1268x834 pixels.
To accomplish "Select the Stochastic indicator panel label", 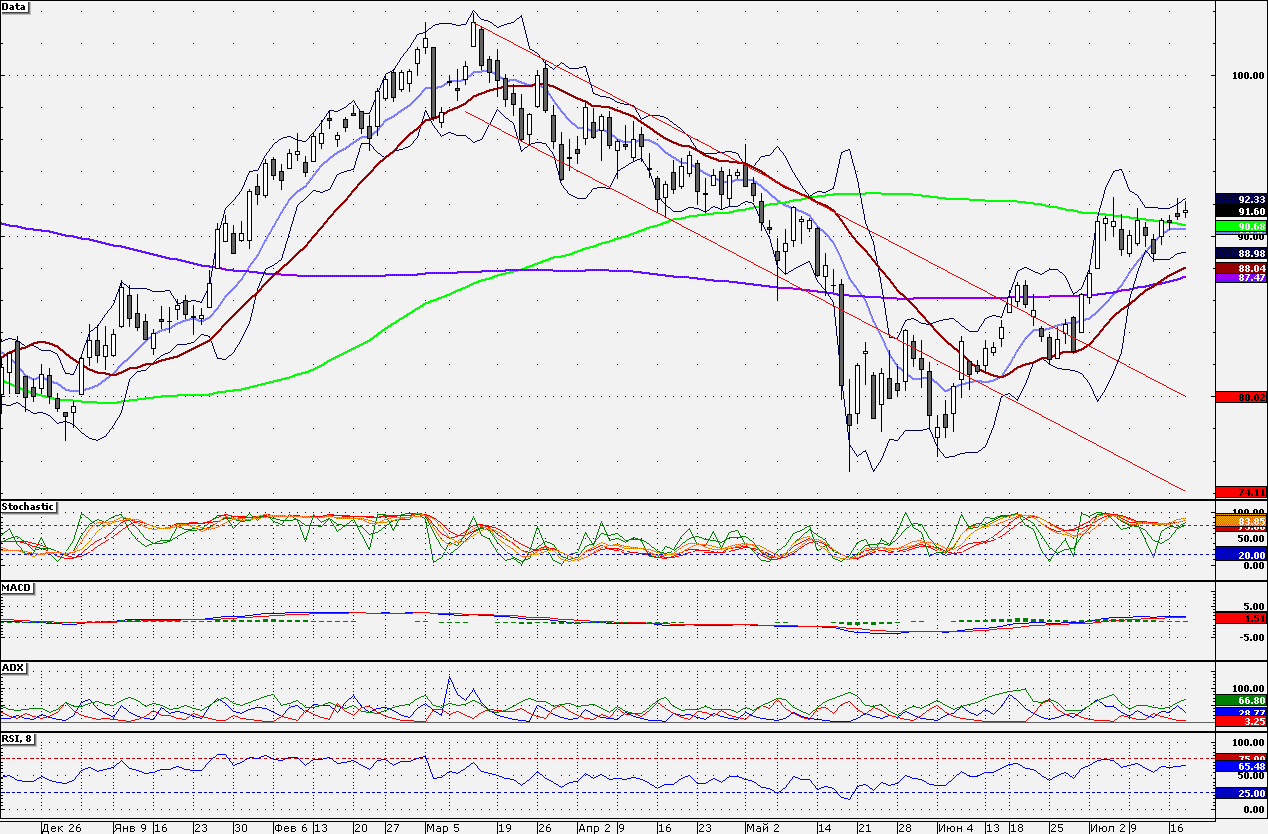I will coord(28,507).
